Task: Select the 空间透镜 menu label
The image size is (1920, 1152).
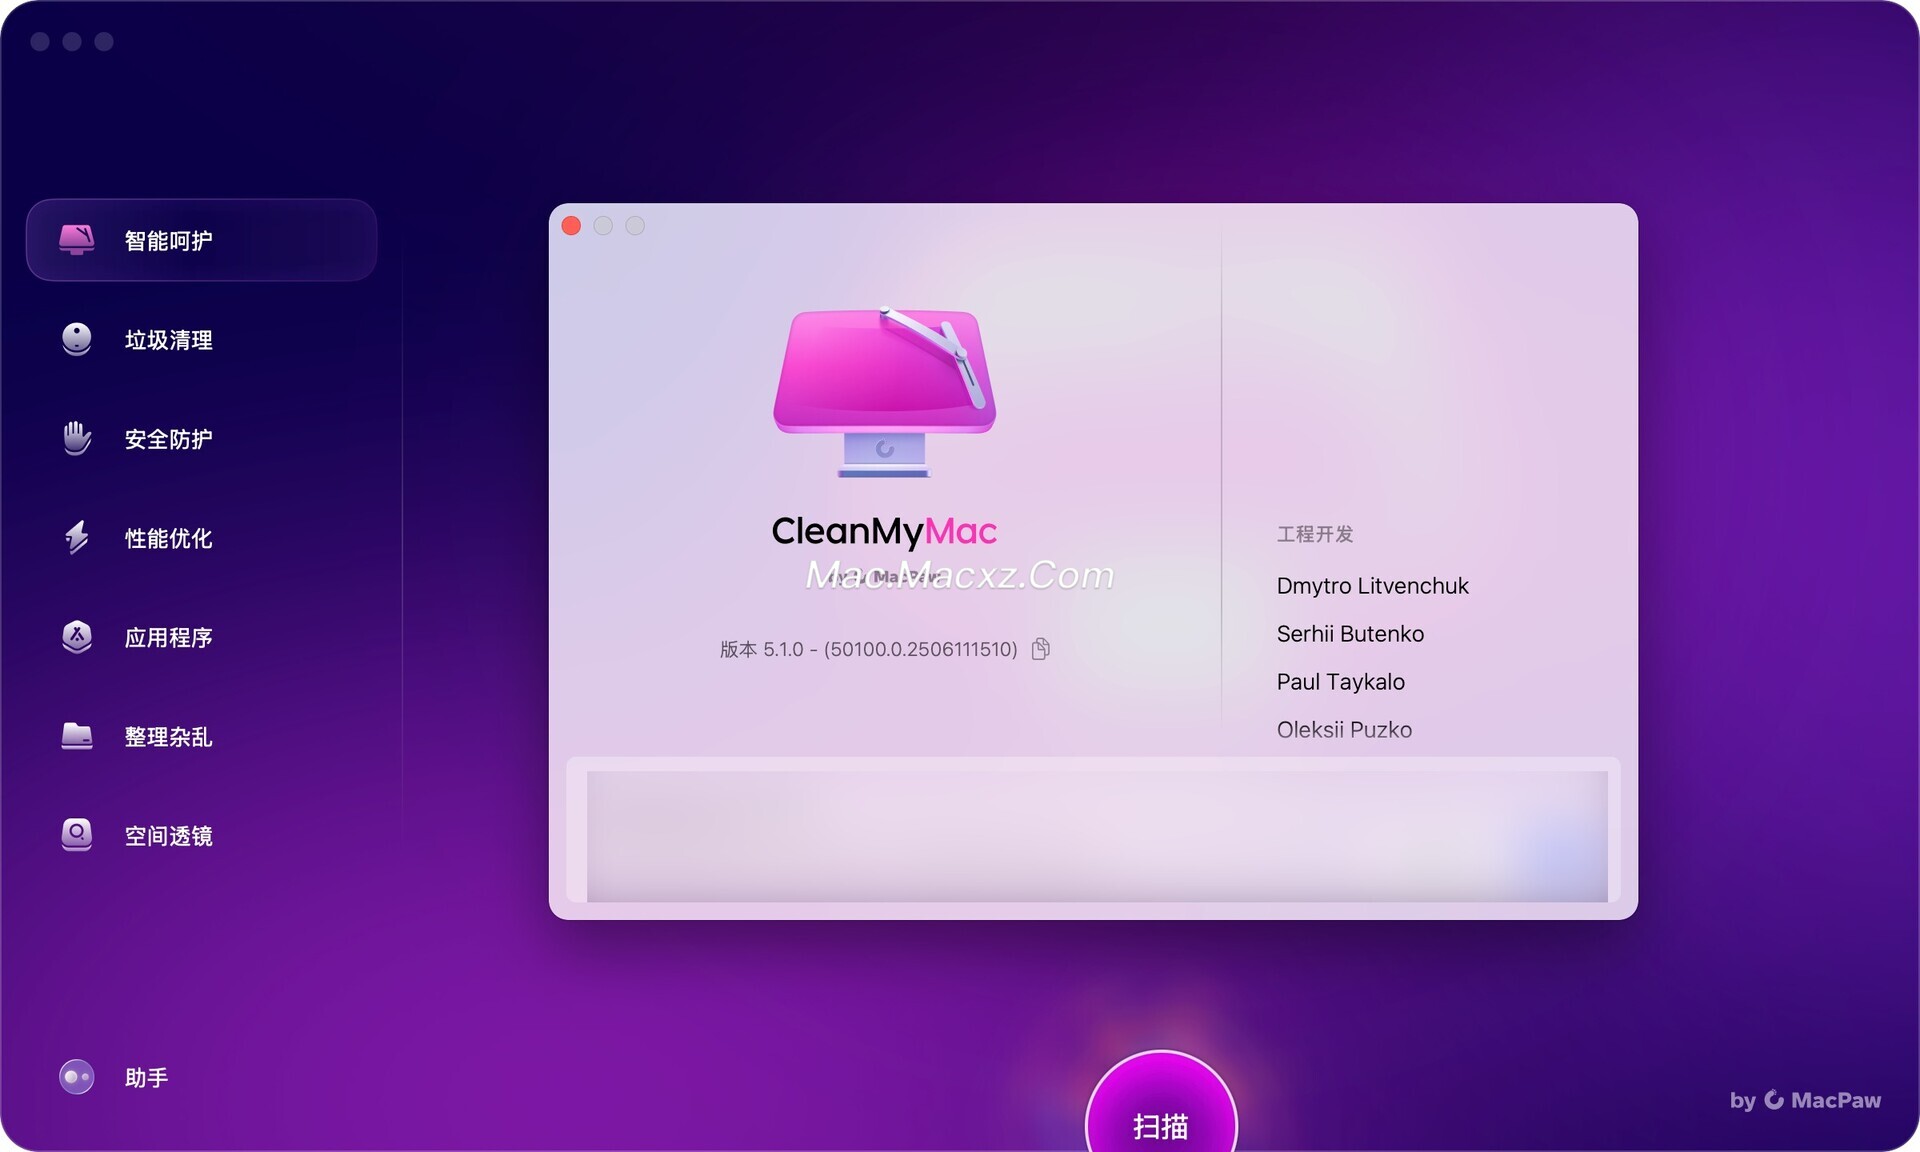Action: 168,835
